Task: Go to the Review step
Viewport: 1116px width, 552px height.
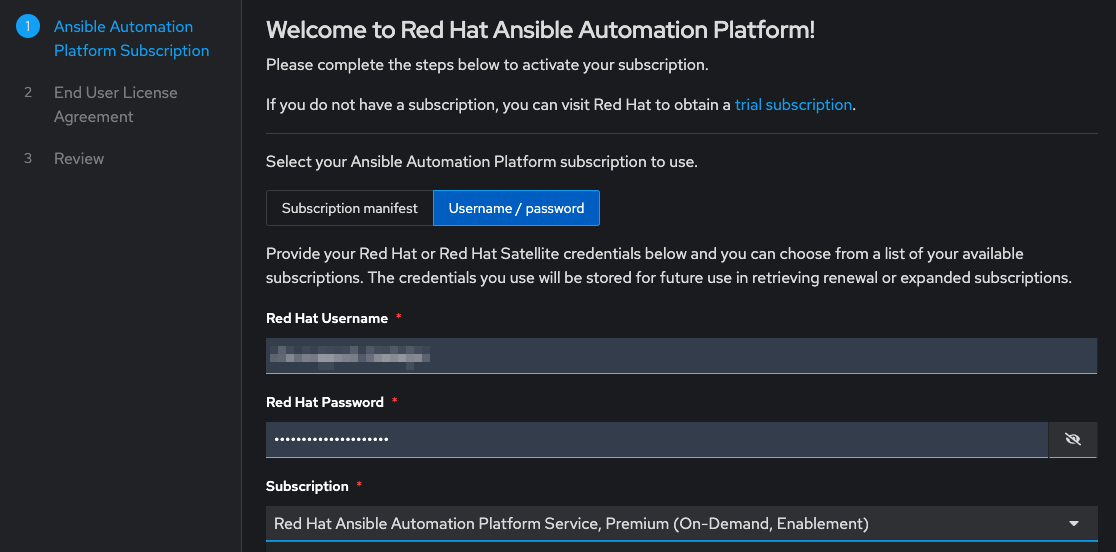Action: coord(79,159)
